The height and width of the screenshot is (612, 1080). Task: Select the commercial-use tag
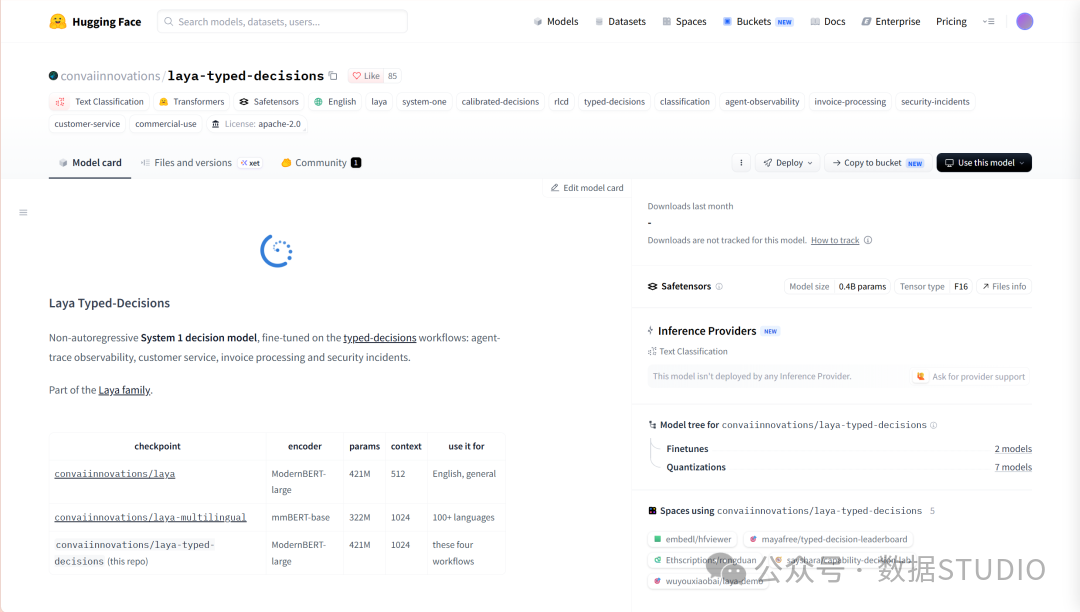point(165,124)
